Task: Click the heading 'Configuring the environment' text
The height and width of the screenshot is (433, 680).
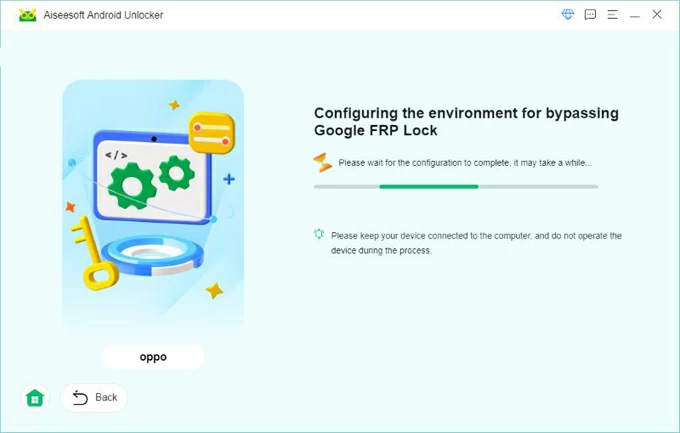Action: [x=466, y=122]
